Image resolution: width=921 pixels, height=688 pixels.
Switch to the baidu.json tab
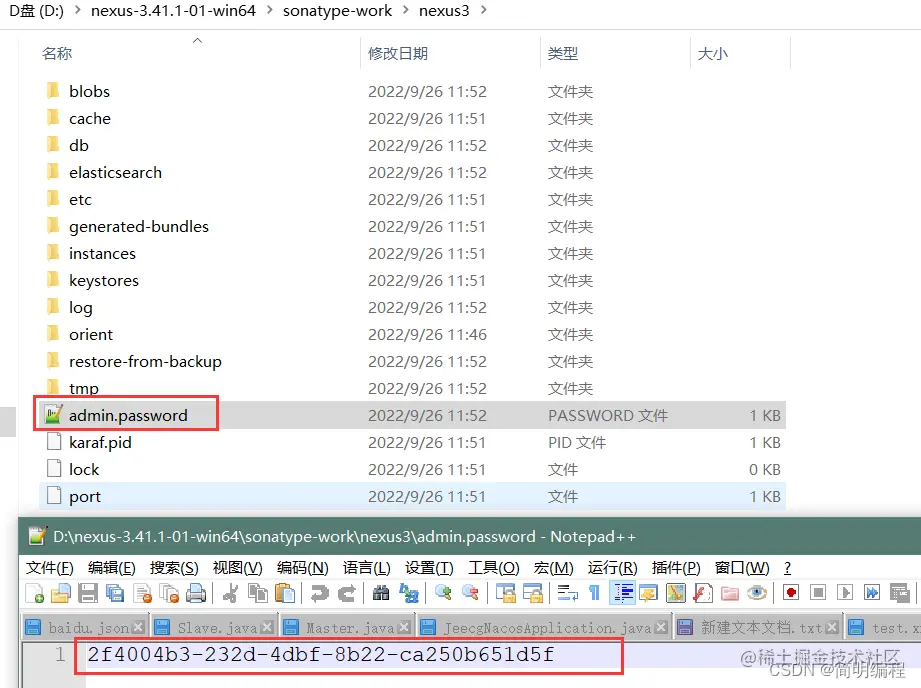pyautogui.click(x=84, y=628)
